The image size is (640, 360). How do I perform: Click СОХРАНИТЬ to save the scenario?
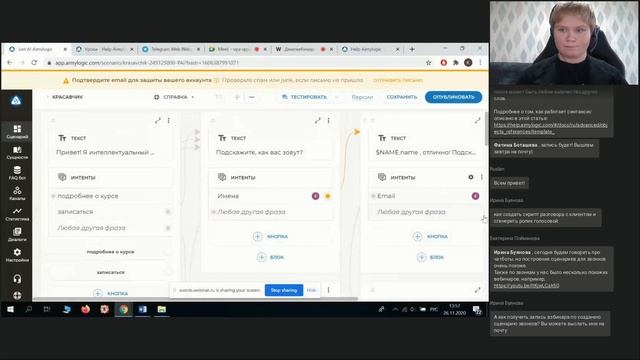(x=402, y=97)
